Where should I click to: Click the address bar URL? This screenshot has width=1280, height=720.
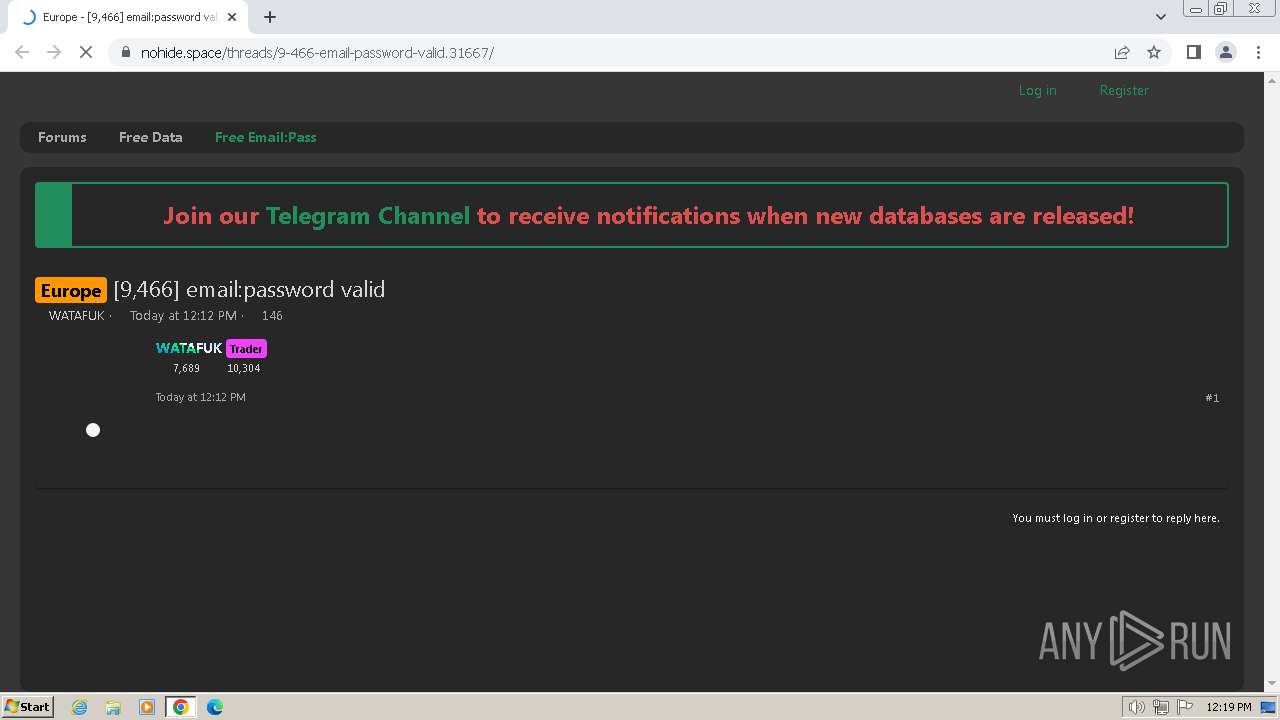(x=317, y=53)
